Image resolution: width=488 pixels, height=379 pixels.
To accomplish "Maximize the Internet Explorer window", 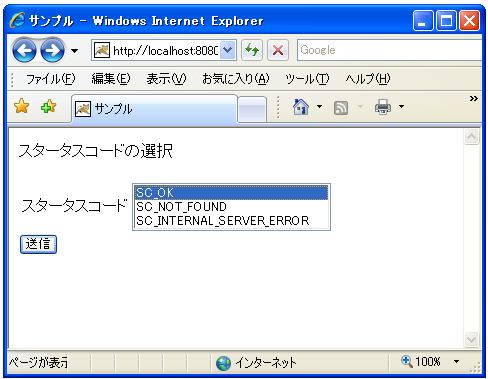I will coord(446,21).
